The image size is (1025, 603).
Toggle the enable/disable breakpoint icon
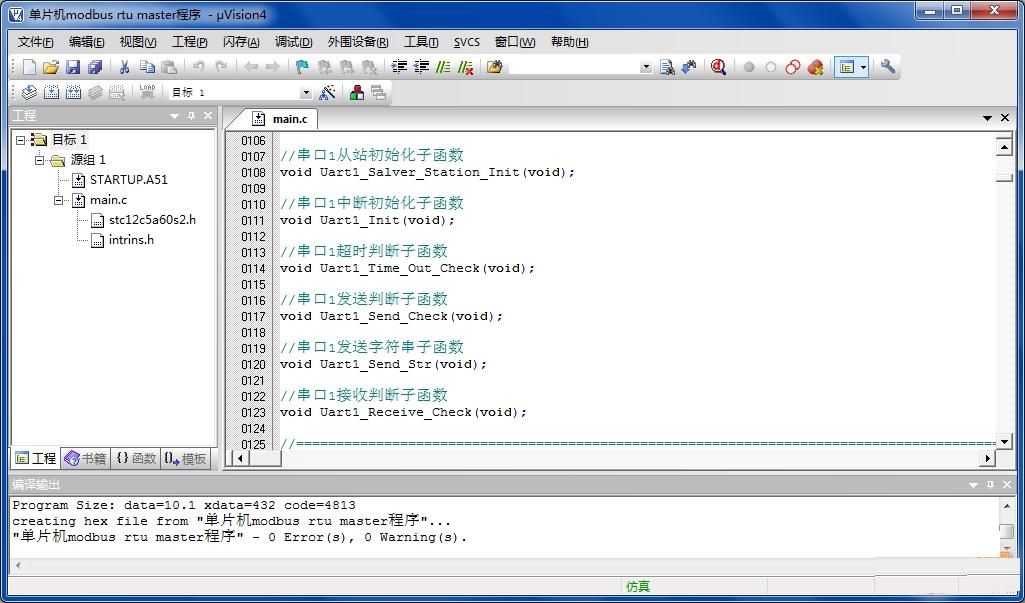point(770,67)
